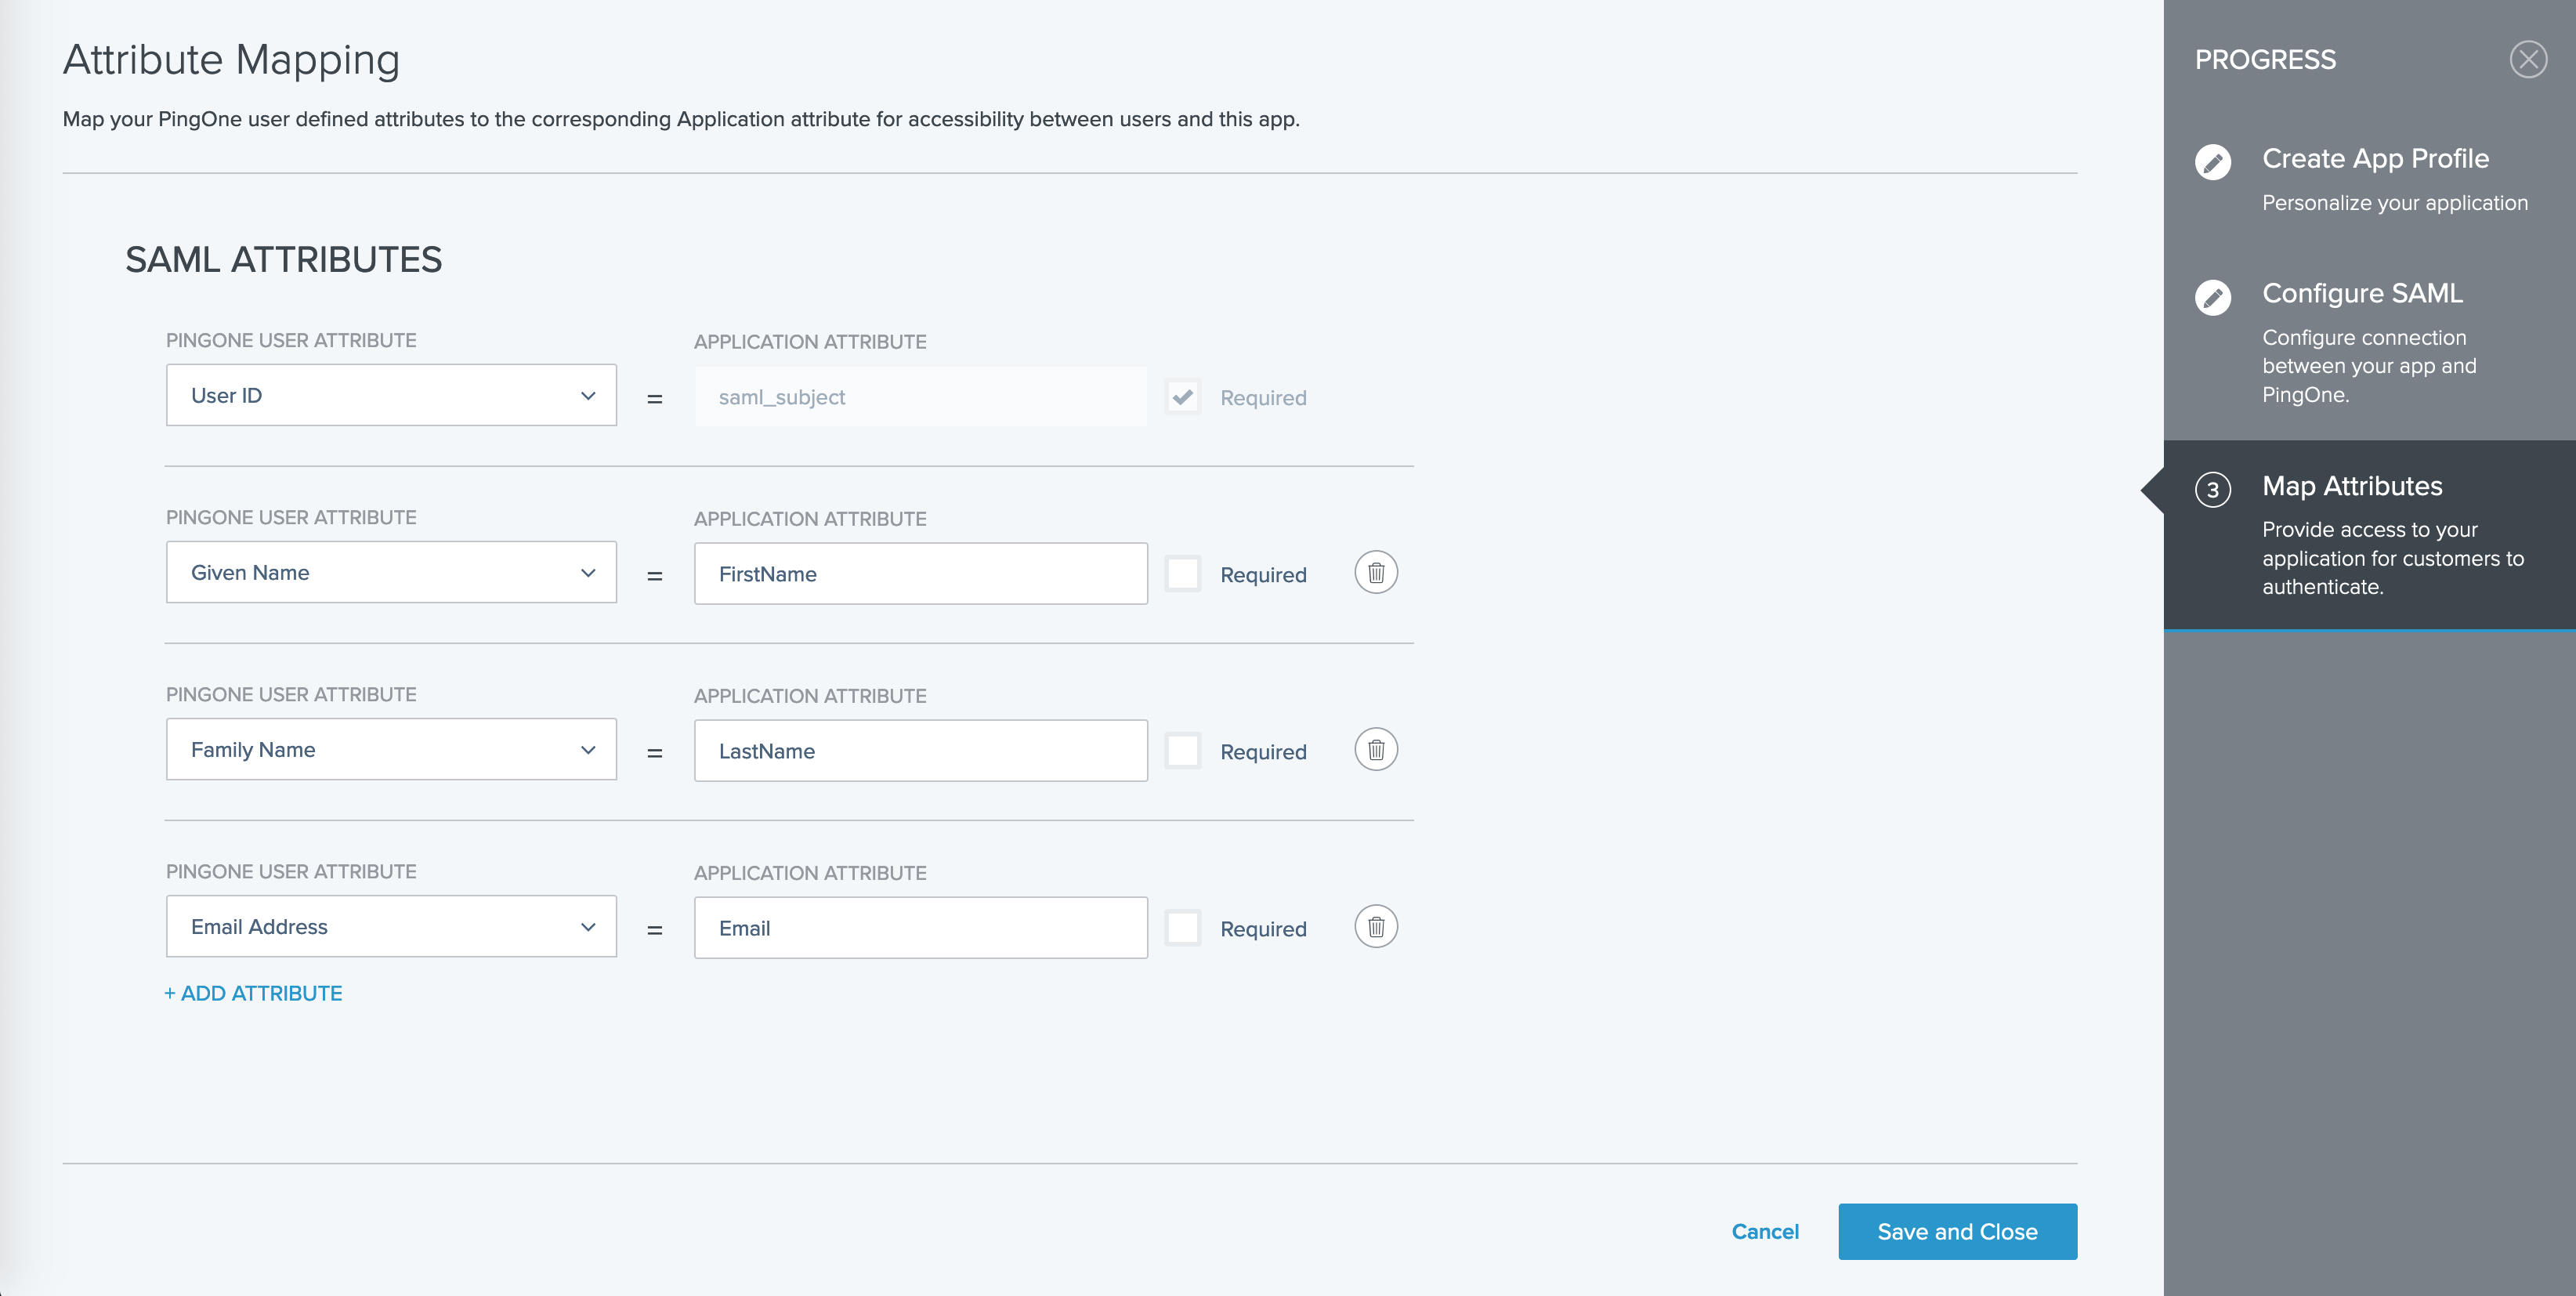Click the Configure SAML pencil icon
The height and width of the screenshot is (1296, 2576).
(2212, 297)
